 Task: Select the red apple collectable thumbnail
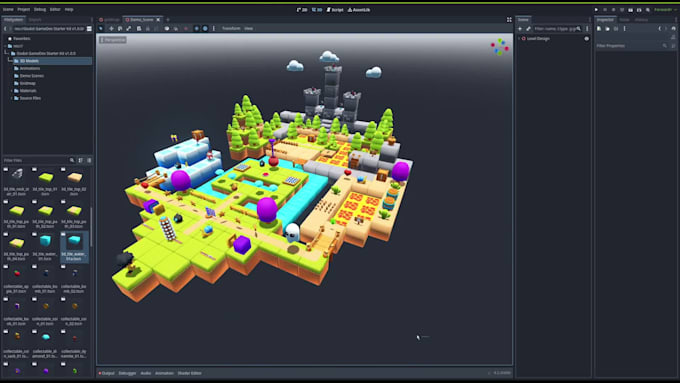tap(17, 274)
